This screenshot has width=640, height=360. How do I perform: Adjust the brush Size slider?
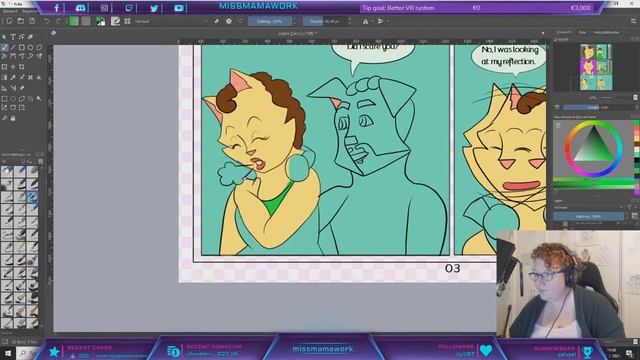pos(325,21)
